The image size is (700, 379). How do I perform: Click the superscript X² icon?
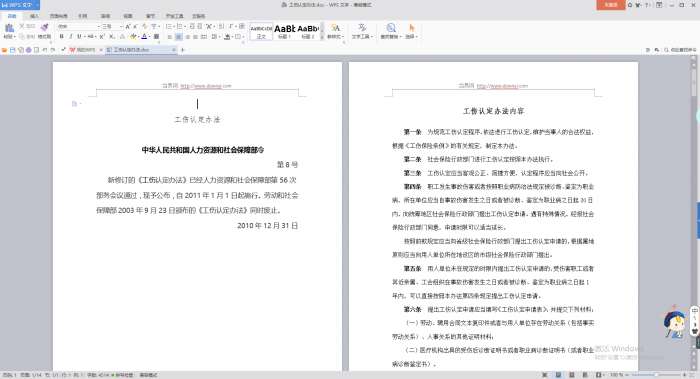(x=102, y=37)
